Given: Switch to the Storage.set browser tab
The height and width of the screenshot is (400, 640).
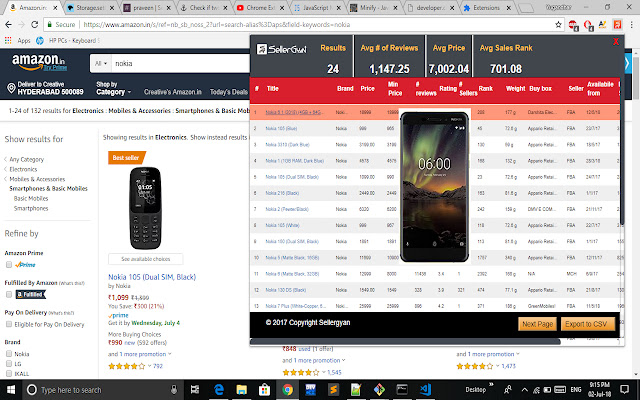Looking at the screenshot, I should (90, 7).
